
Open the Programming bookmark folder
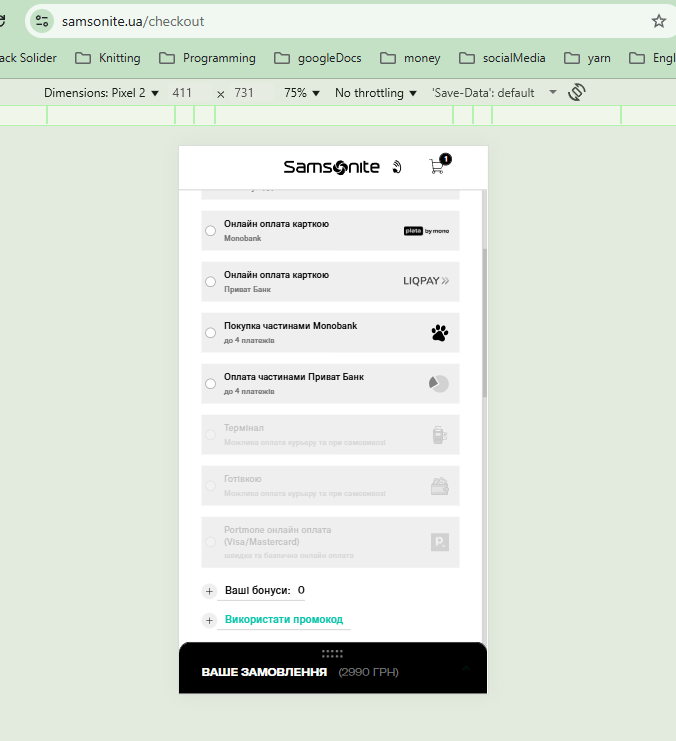pos(207,58)
